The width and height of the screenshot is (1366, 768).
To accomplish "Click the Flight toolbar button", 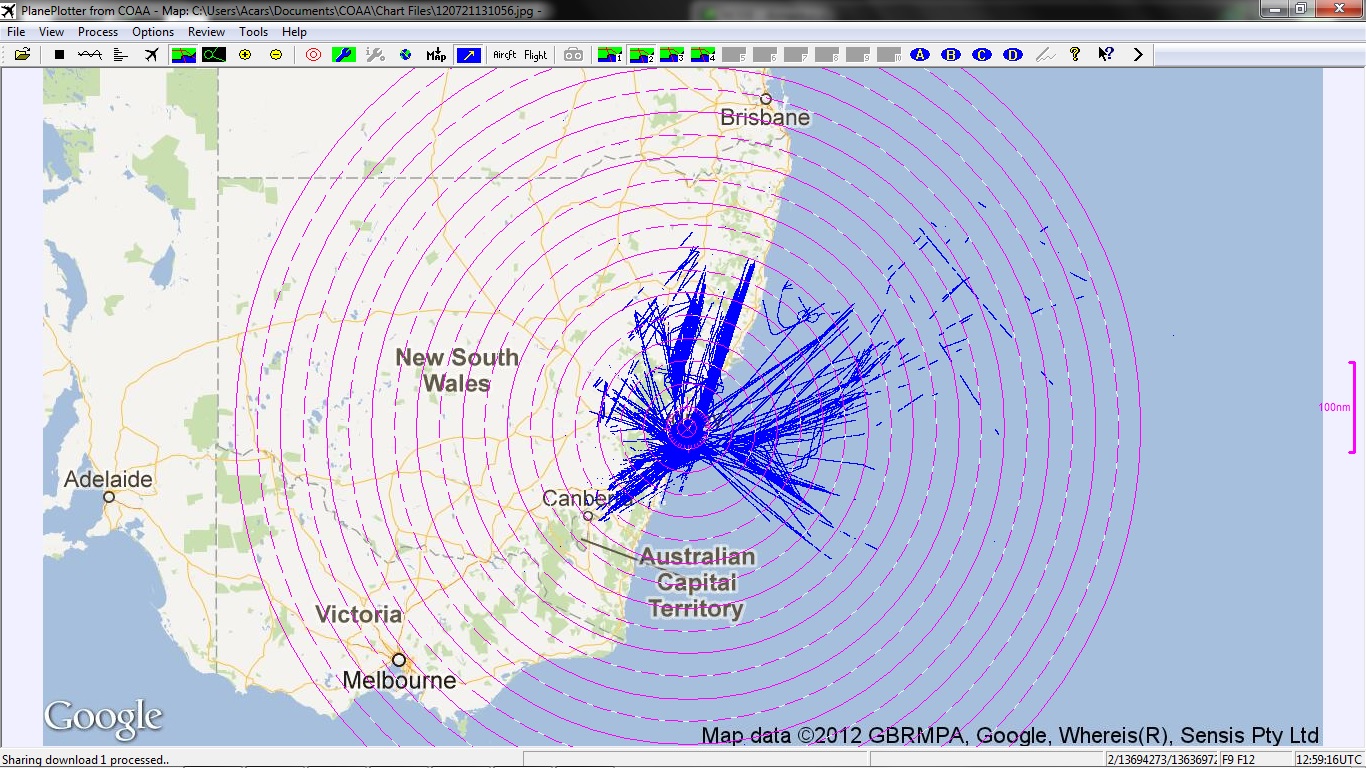I will (x=536, y=55).
